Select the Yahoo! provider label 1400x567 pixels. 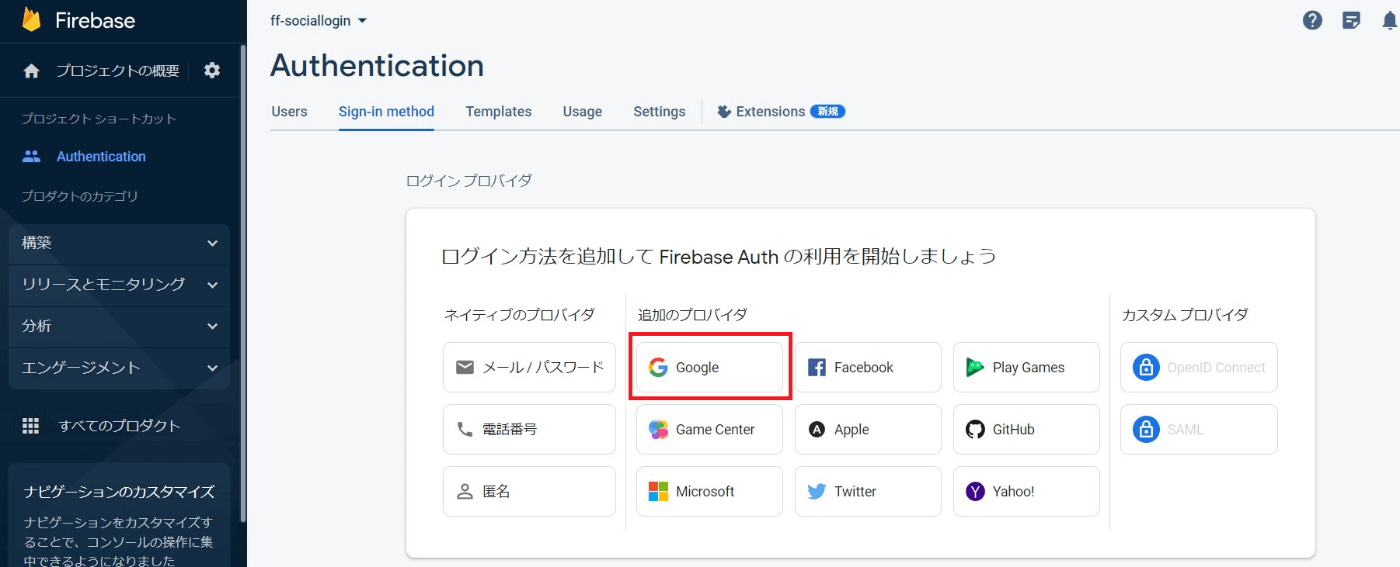[x=1013, y=491]
